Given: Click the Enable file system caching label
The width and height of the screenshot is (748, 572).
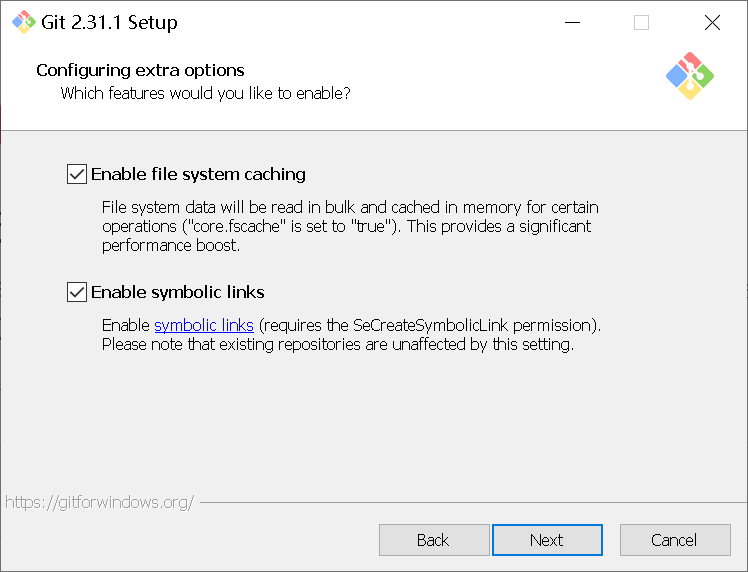Looking at the screenshot, I should pyautogui.click(x=198, y=175).
